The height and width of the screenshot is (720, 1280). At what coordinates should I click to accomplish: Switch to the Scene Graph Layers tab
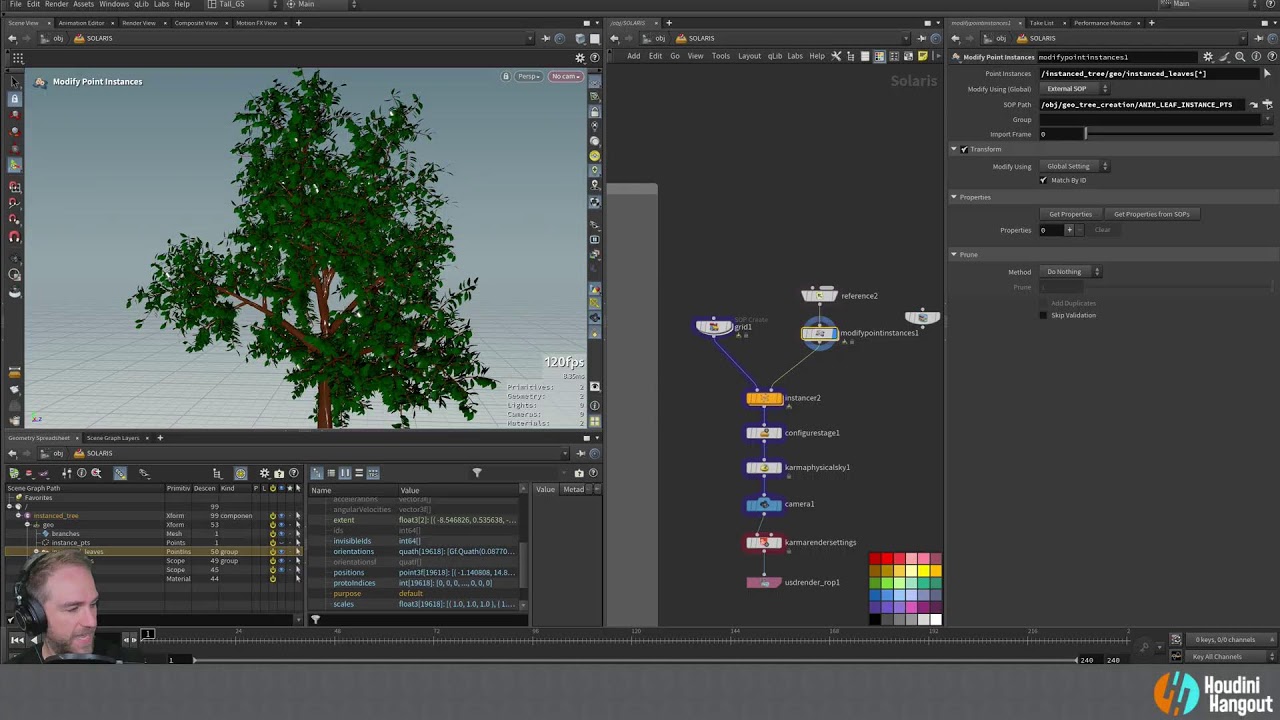tap(113, 438)
